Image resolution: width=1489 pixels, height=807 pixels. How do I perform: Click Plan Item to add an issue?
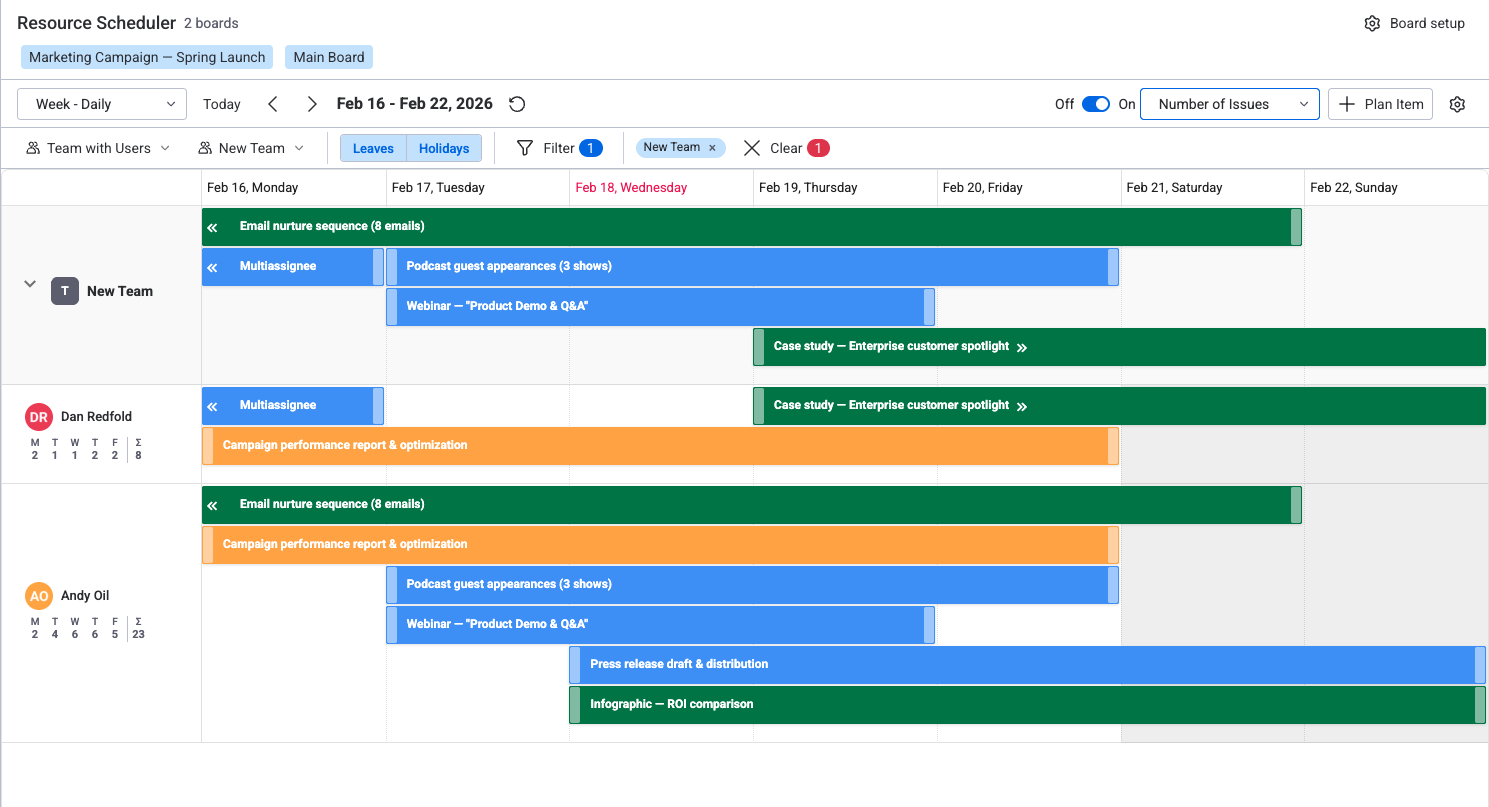[1380, 103]
